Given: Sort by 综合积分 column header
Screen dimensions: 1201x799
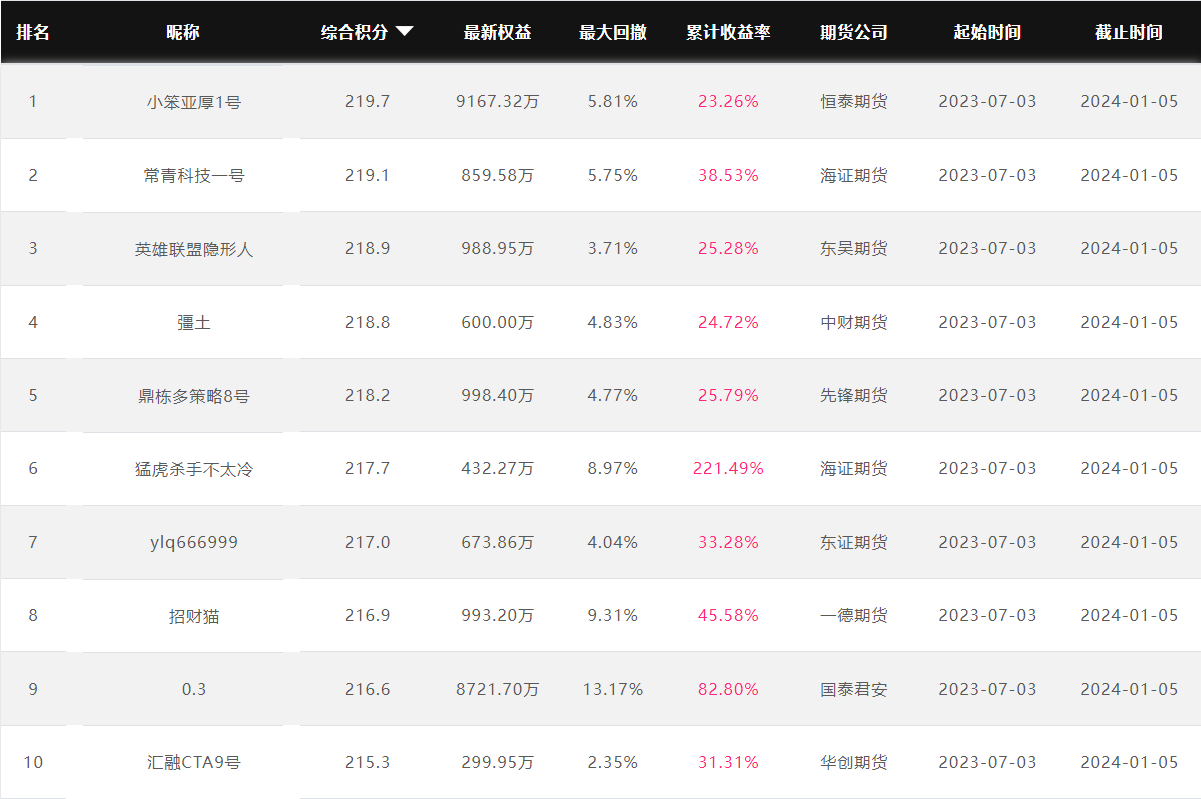Looking at the screenshot, I should pyautogui.click(x=355, y=32).
